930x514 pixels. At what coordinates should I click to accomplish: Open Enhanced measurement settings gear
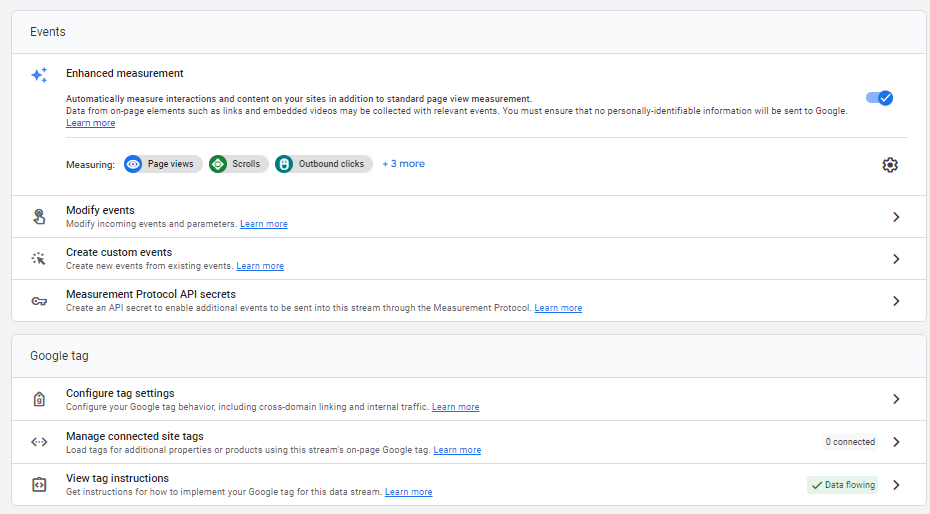click(x=890, y=165)
